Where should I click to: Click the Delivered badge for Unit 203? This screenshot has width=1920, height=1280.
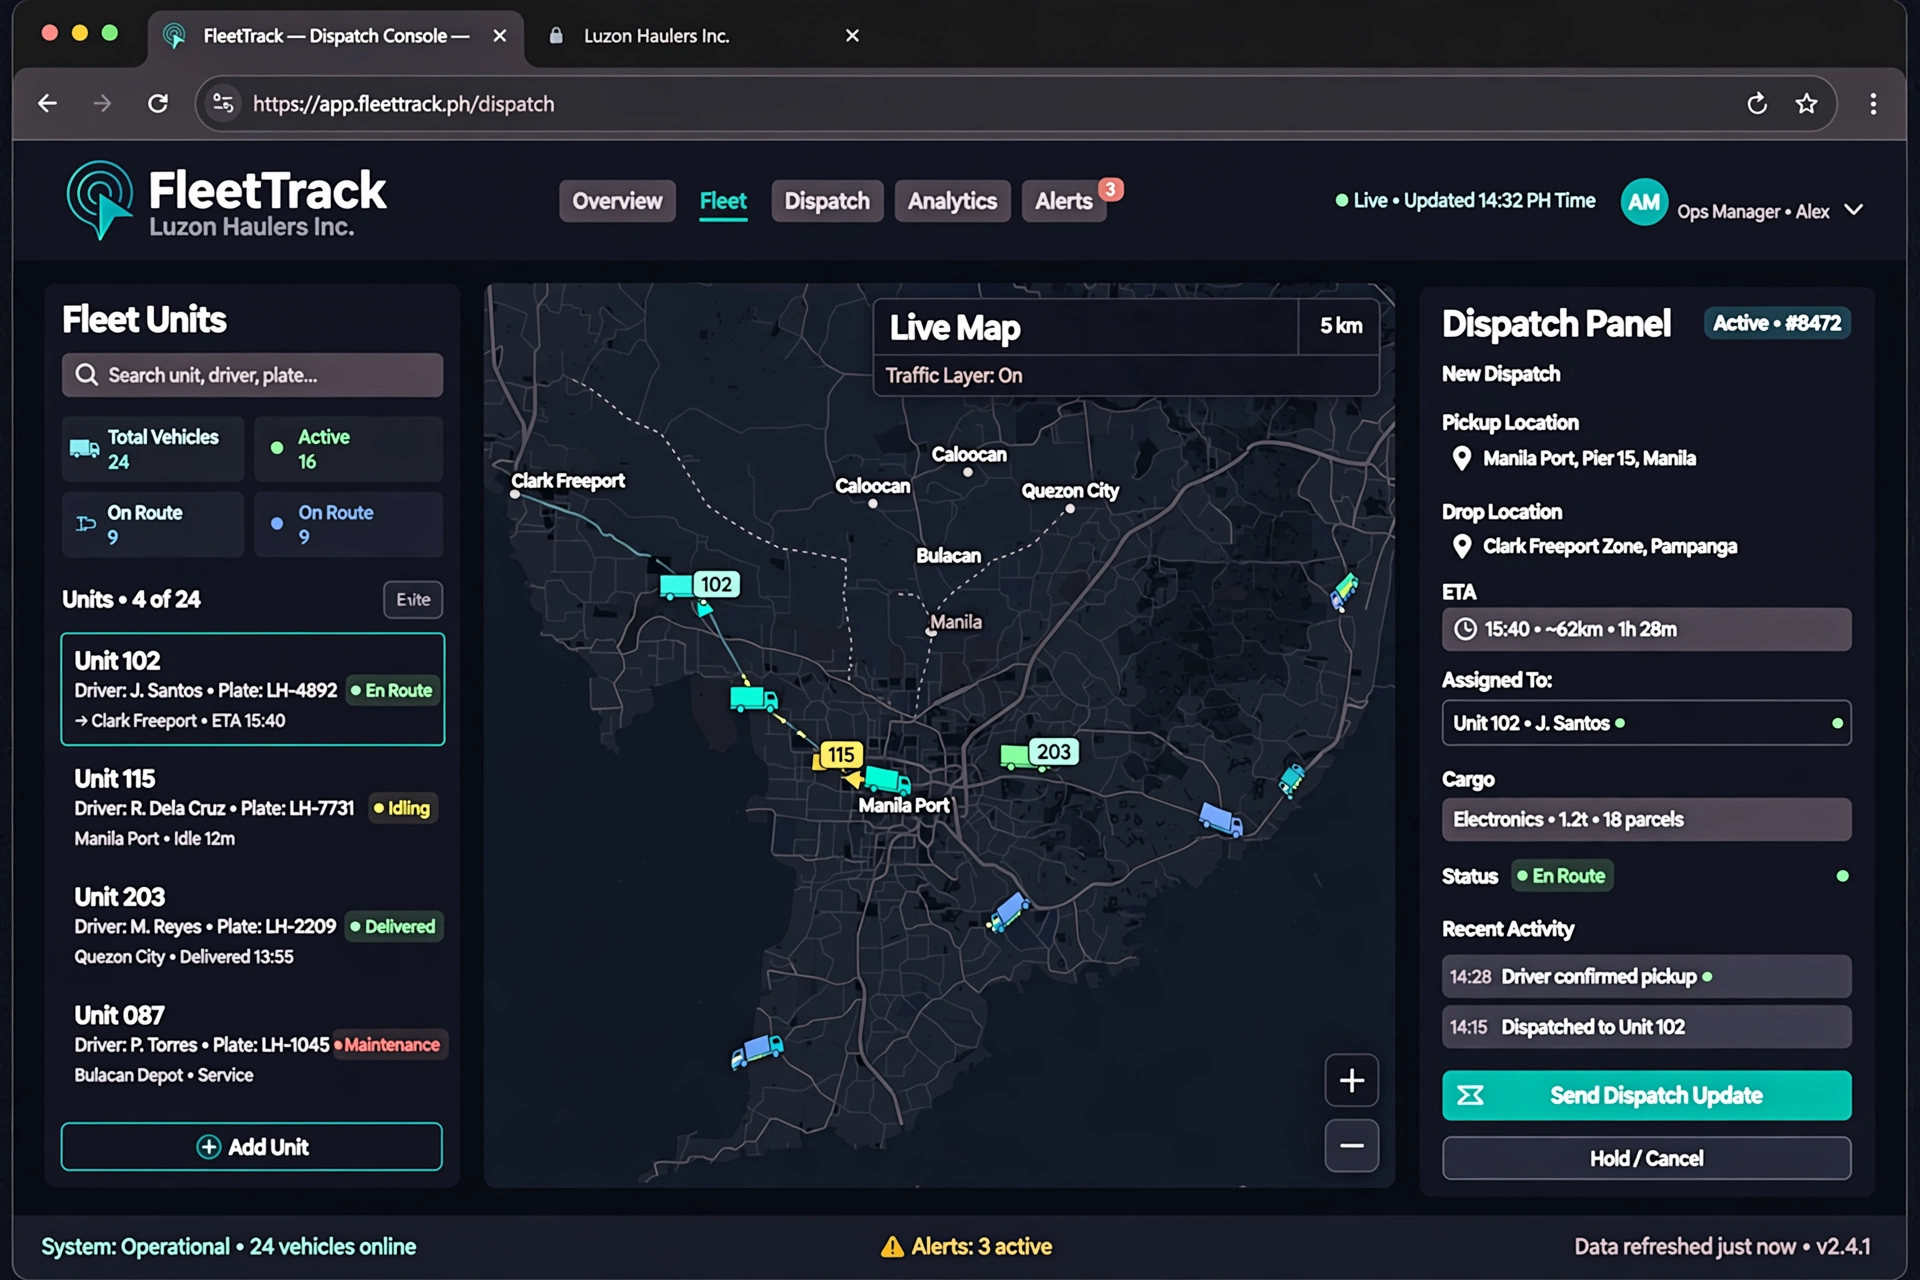(x=393, y=926)
